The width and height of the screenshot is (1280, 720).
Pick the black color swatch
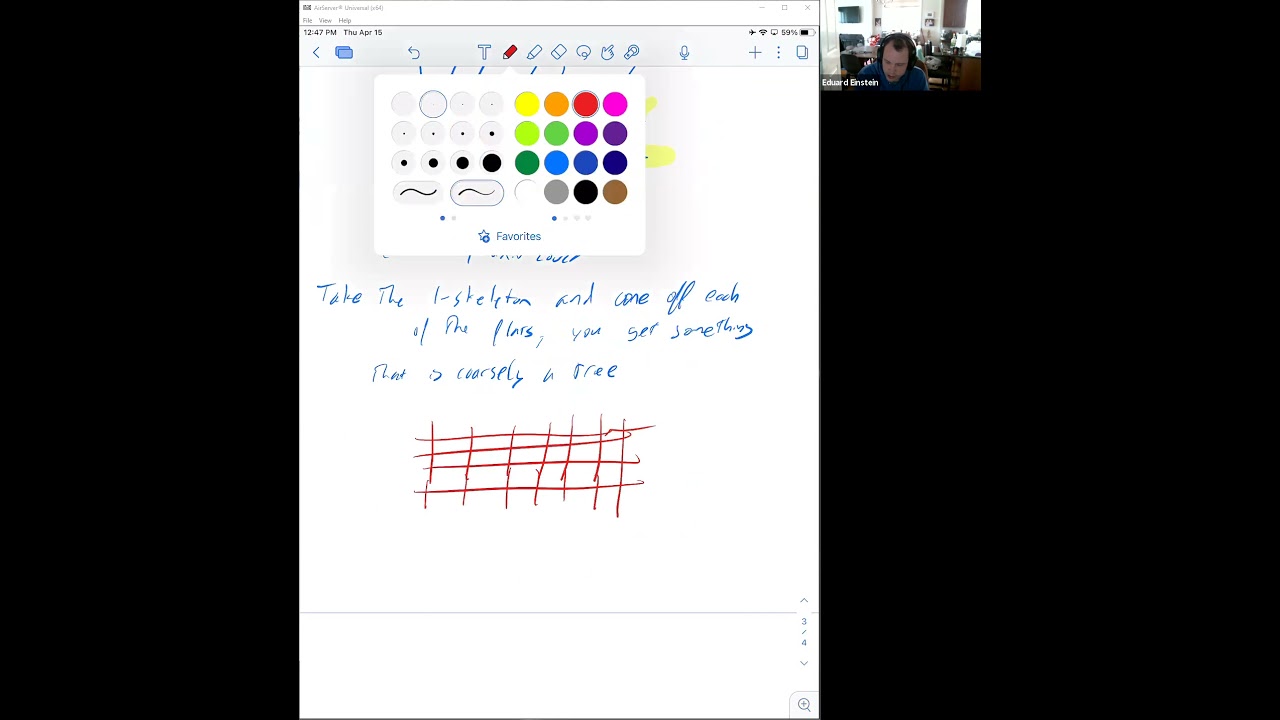point(586,192)
